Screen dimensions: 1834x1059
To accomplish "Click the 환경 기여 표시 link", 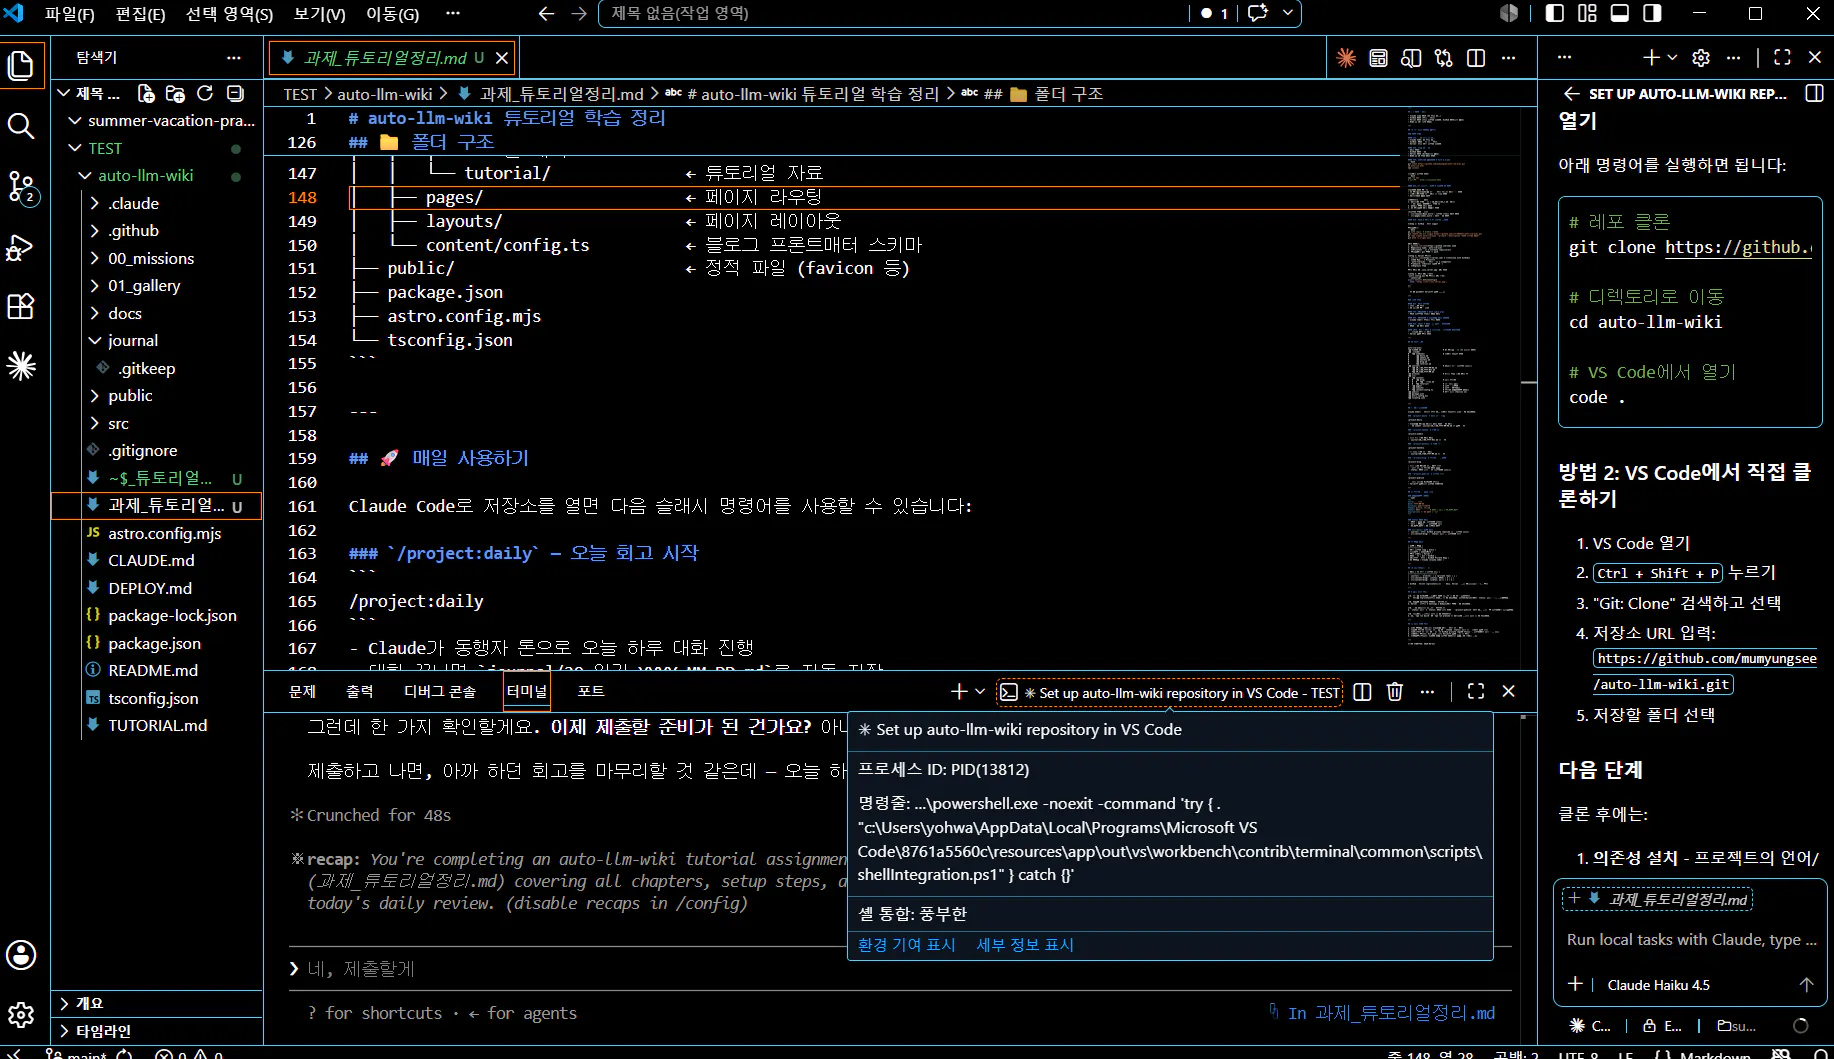I will [x=907, y=945].
